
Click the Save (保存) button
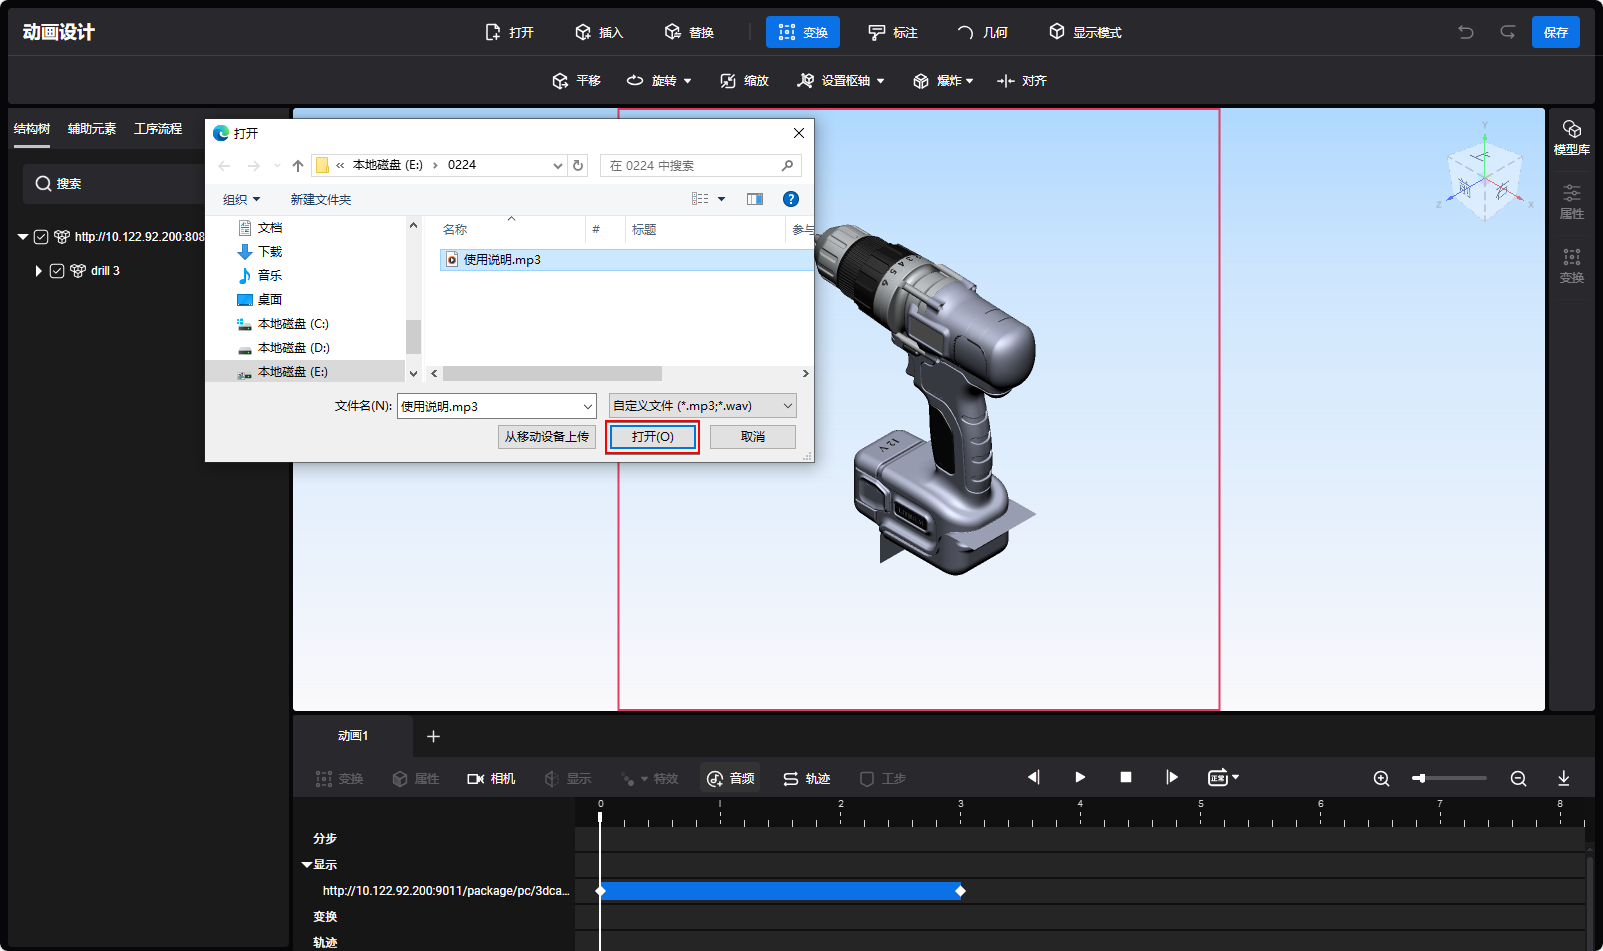pos(1555,32)
